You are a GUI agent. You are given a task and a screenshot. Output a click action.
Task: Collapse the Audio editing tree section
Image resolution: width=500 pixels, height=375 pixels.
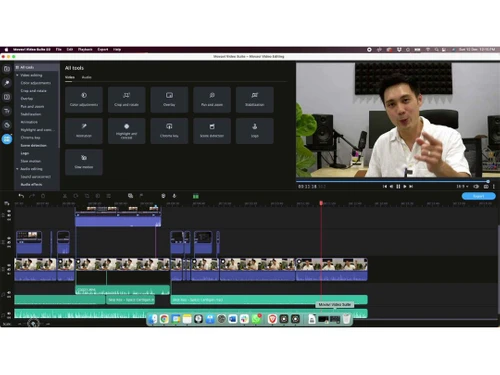coord(17,169)
